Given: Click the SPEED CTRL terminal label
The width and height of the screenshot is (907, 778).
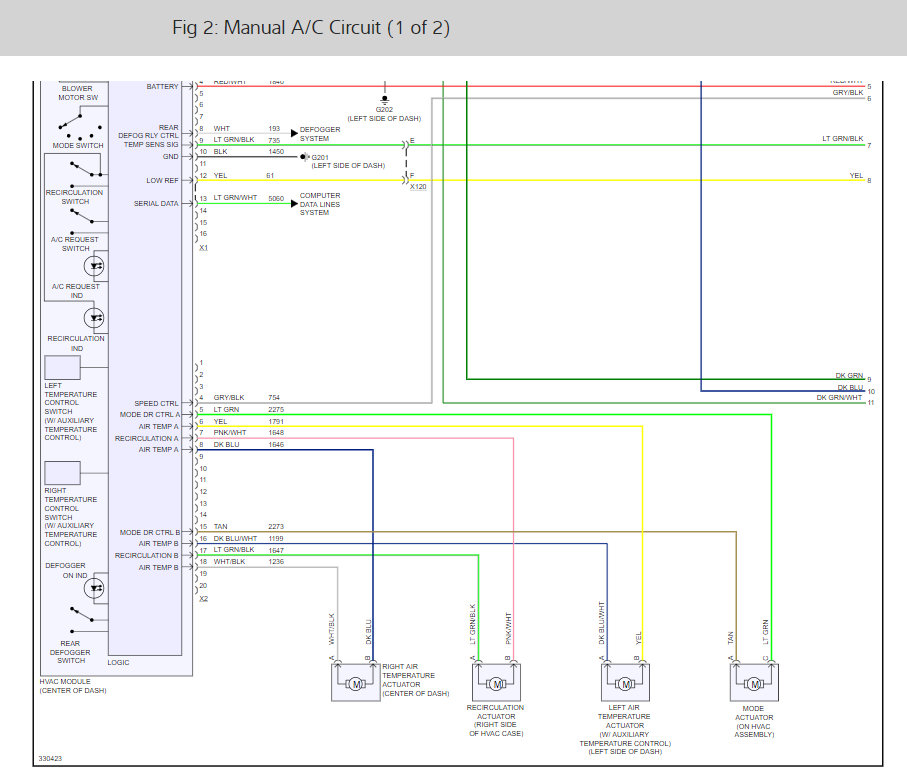Looking at the screenshot, I should (156, 403).
